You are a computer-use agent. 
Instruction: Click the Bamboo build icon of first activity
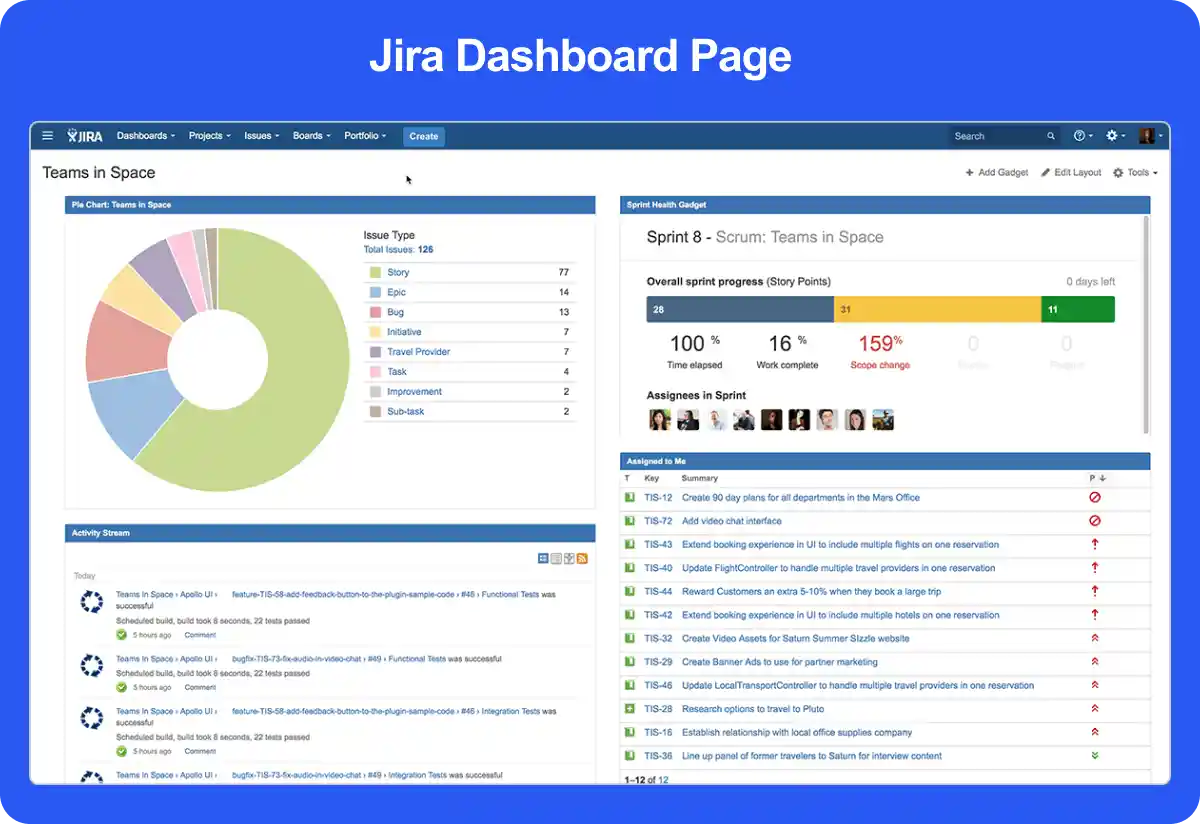pyautogui.click(x=92, y=602)
